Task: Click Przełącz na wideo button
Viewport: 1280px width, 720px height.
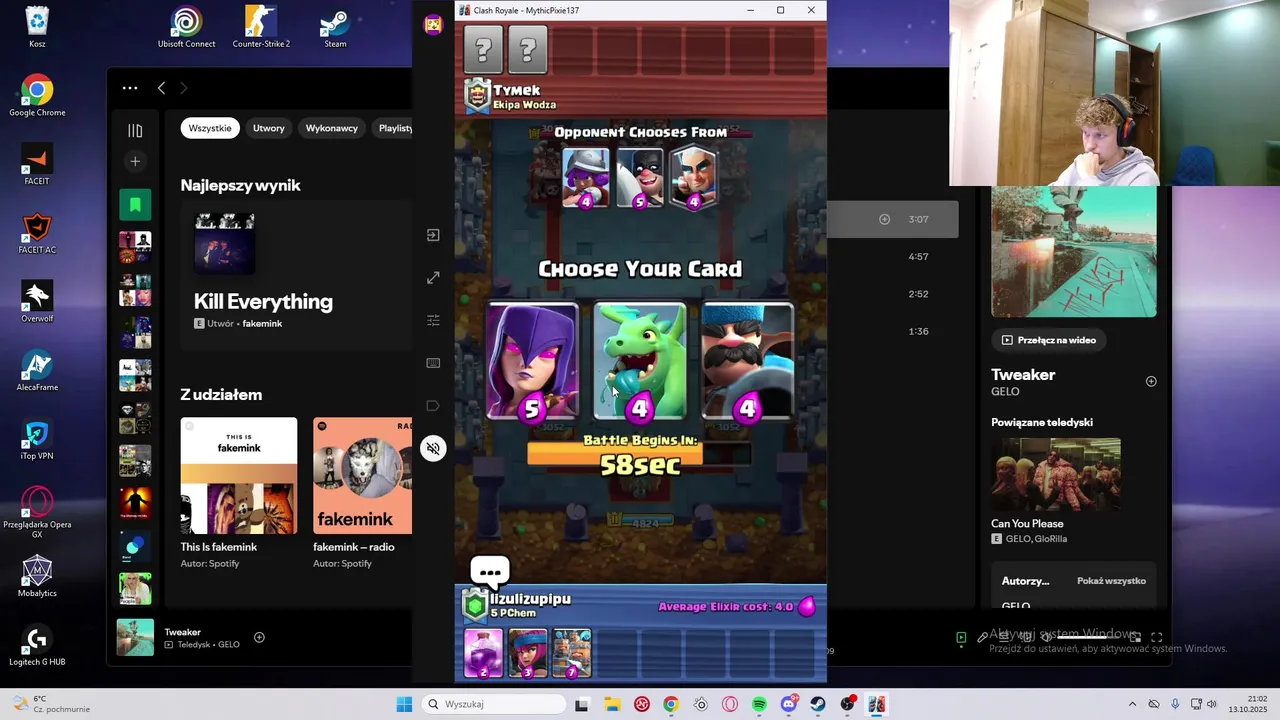Action: [1049, 340]
